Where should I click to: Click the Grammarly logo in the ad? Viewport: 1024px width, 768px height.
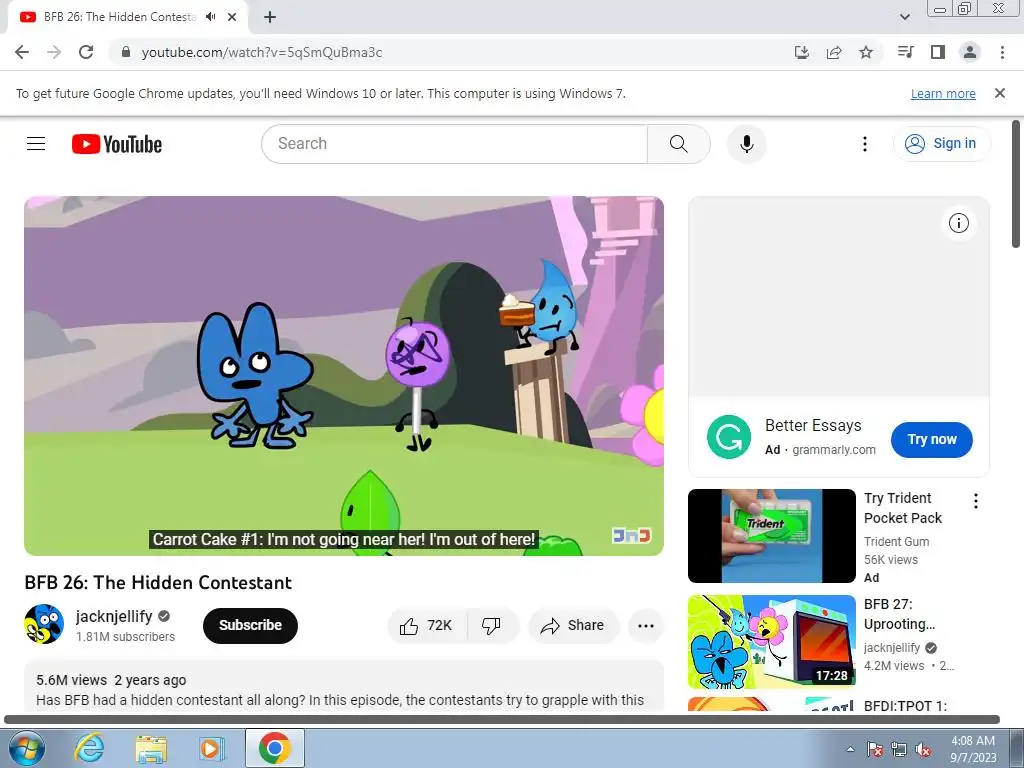(x=729, y=437)
